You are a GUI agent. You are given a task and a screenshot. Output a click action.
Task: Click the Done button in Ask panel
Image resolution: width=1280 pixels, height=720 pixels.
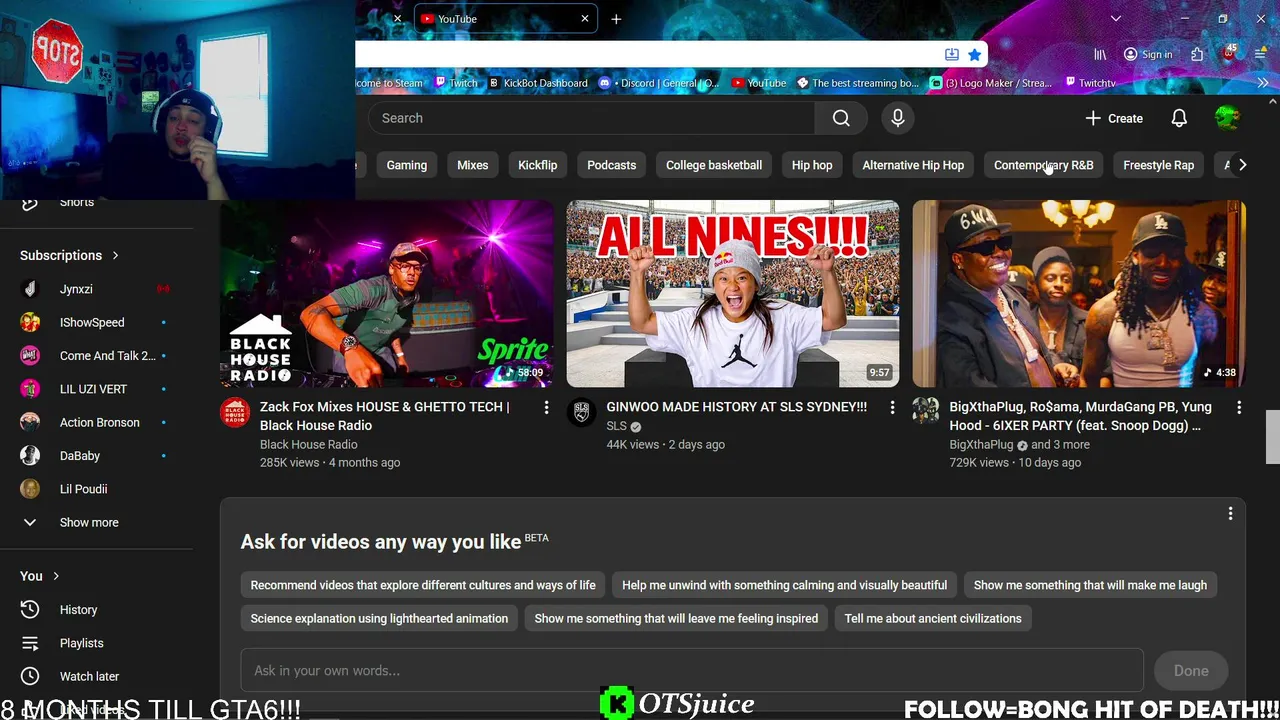coord(1191,671)
